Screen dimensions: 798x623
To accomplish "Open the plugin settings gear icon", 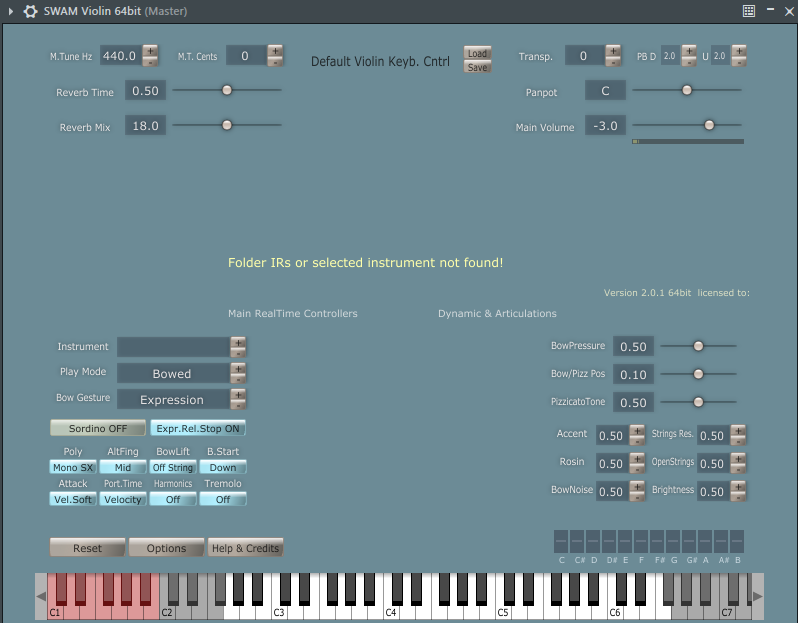I will click(31, 11).
